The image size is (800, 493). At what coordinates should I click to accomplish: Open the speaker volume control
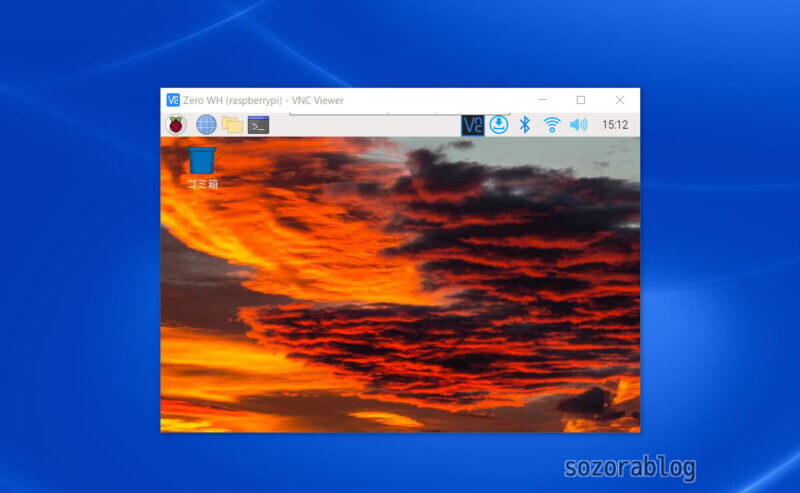[579, 125]
